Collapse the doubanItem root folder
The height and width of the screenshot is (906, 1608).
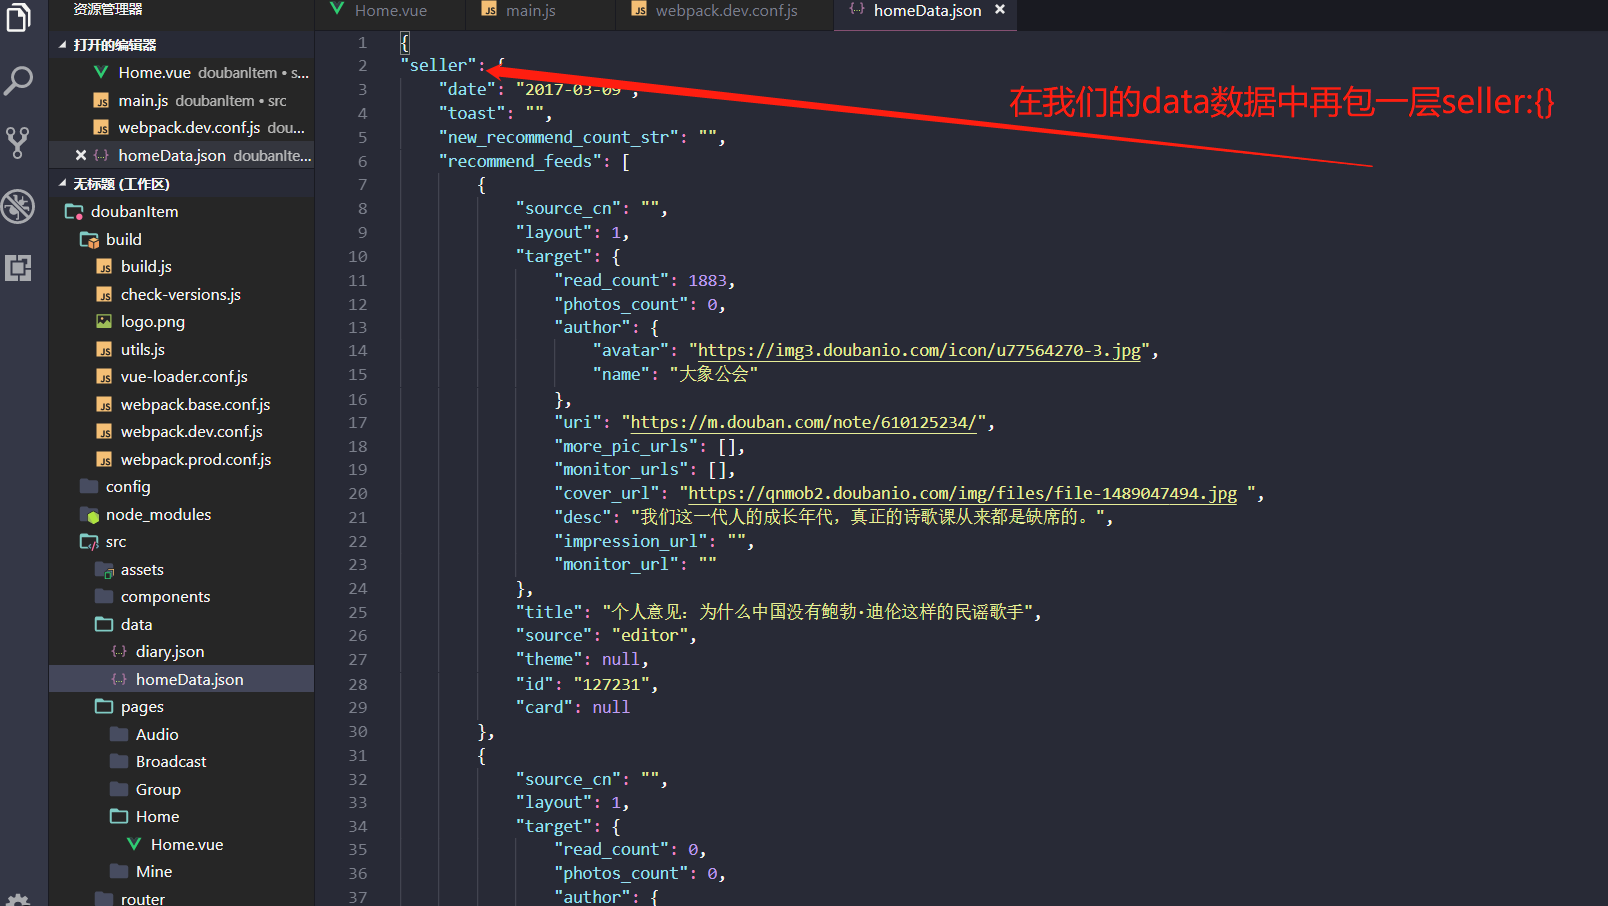182,212
